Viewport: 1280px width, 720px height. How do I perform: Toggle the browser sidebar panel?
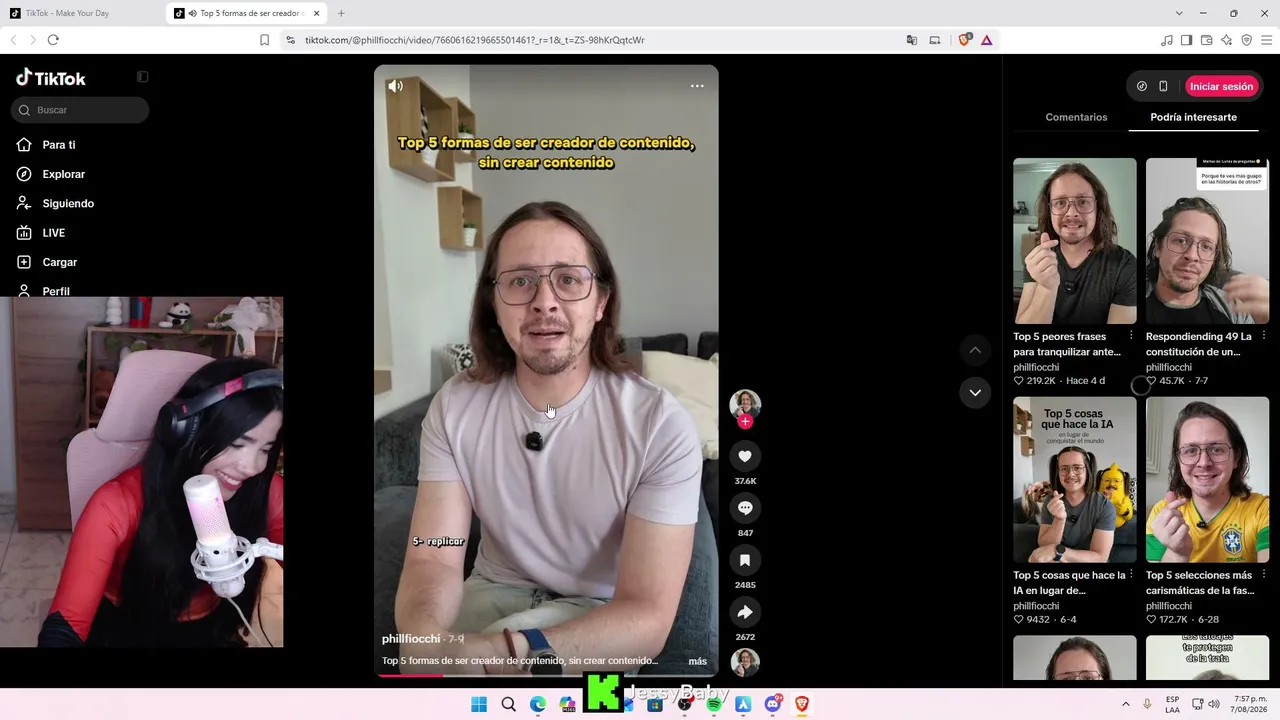click(x=1187, y=40)
